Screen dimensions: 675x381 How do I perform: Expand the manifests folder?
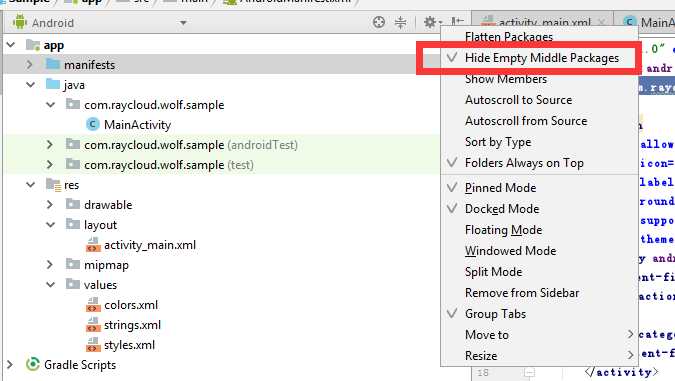pyautogui.click(x=30, y=65)
